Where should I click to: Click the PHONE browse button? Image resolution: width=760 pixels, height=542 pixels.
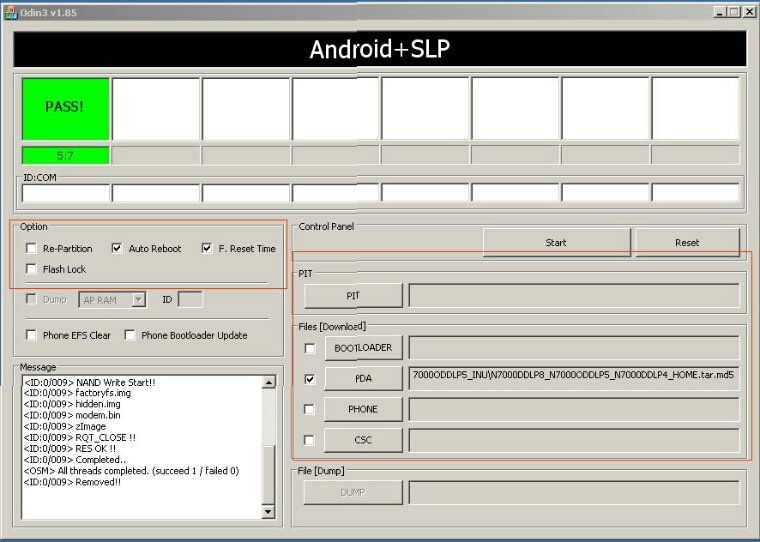coord(364,409)
